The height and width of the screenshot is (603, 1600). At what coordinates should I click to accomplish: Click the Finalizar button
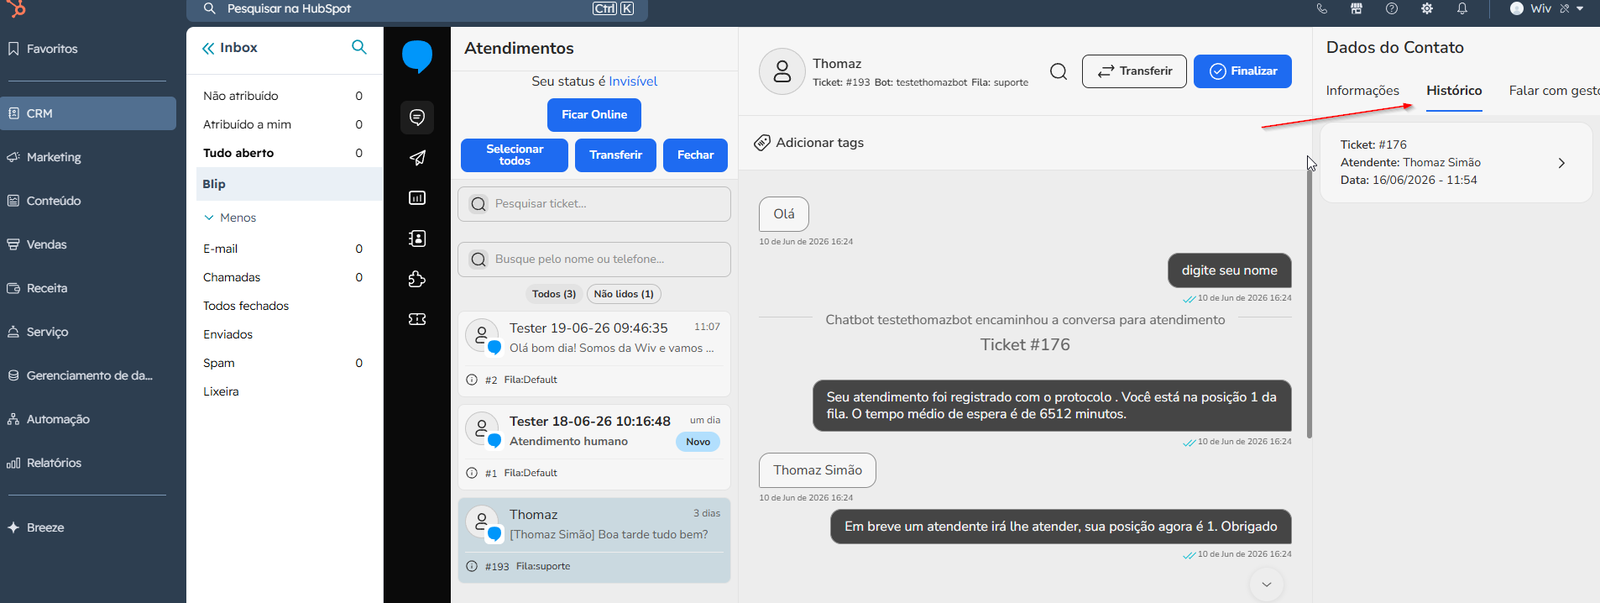[x=1243, y=71]
